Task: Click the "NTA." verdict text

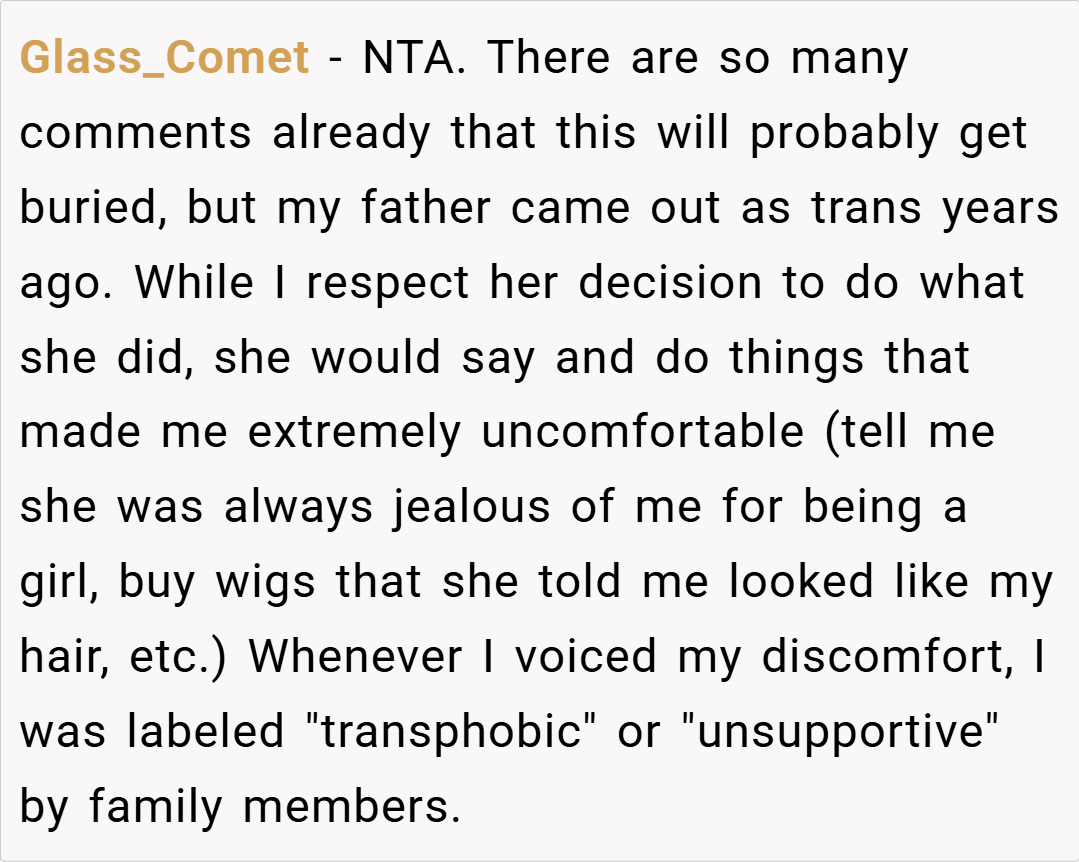Action: (412, 59)
